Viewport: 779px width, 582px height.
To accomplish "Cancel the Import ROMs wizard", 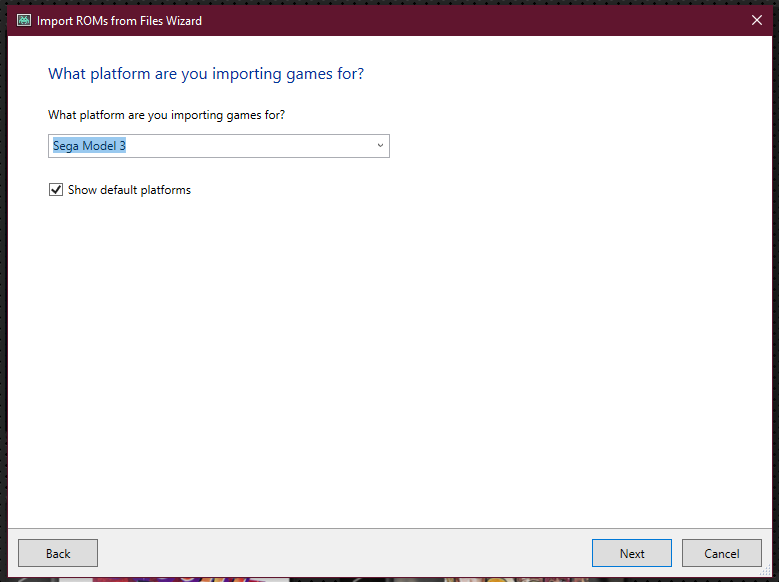I will [721, 553].
